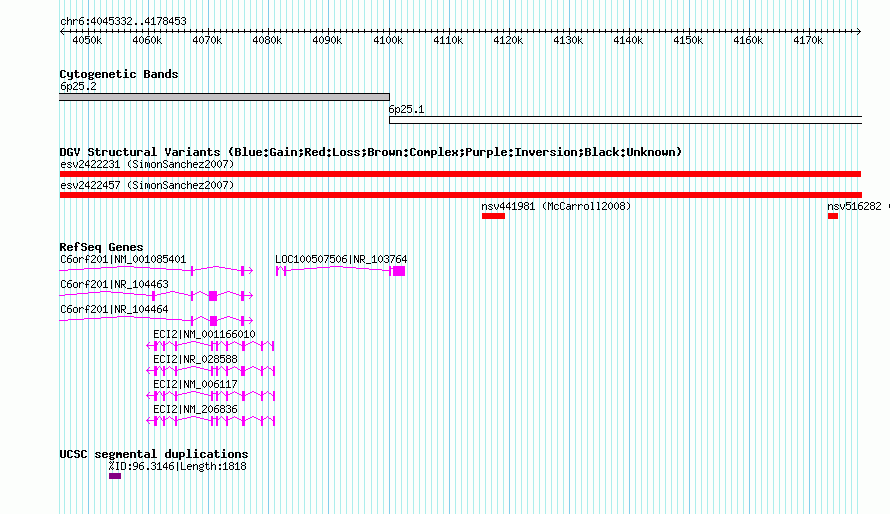The height and width of the screenshot is (514, 890).
Task: Click the 4080k ruler position
Action: 267,40
